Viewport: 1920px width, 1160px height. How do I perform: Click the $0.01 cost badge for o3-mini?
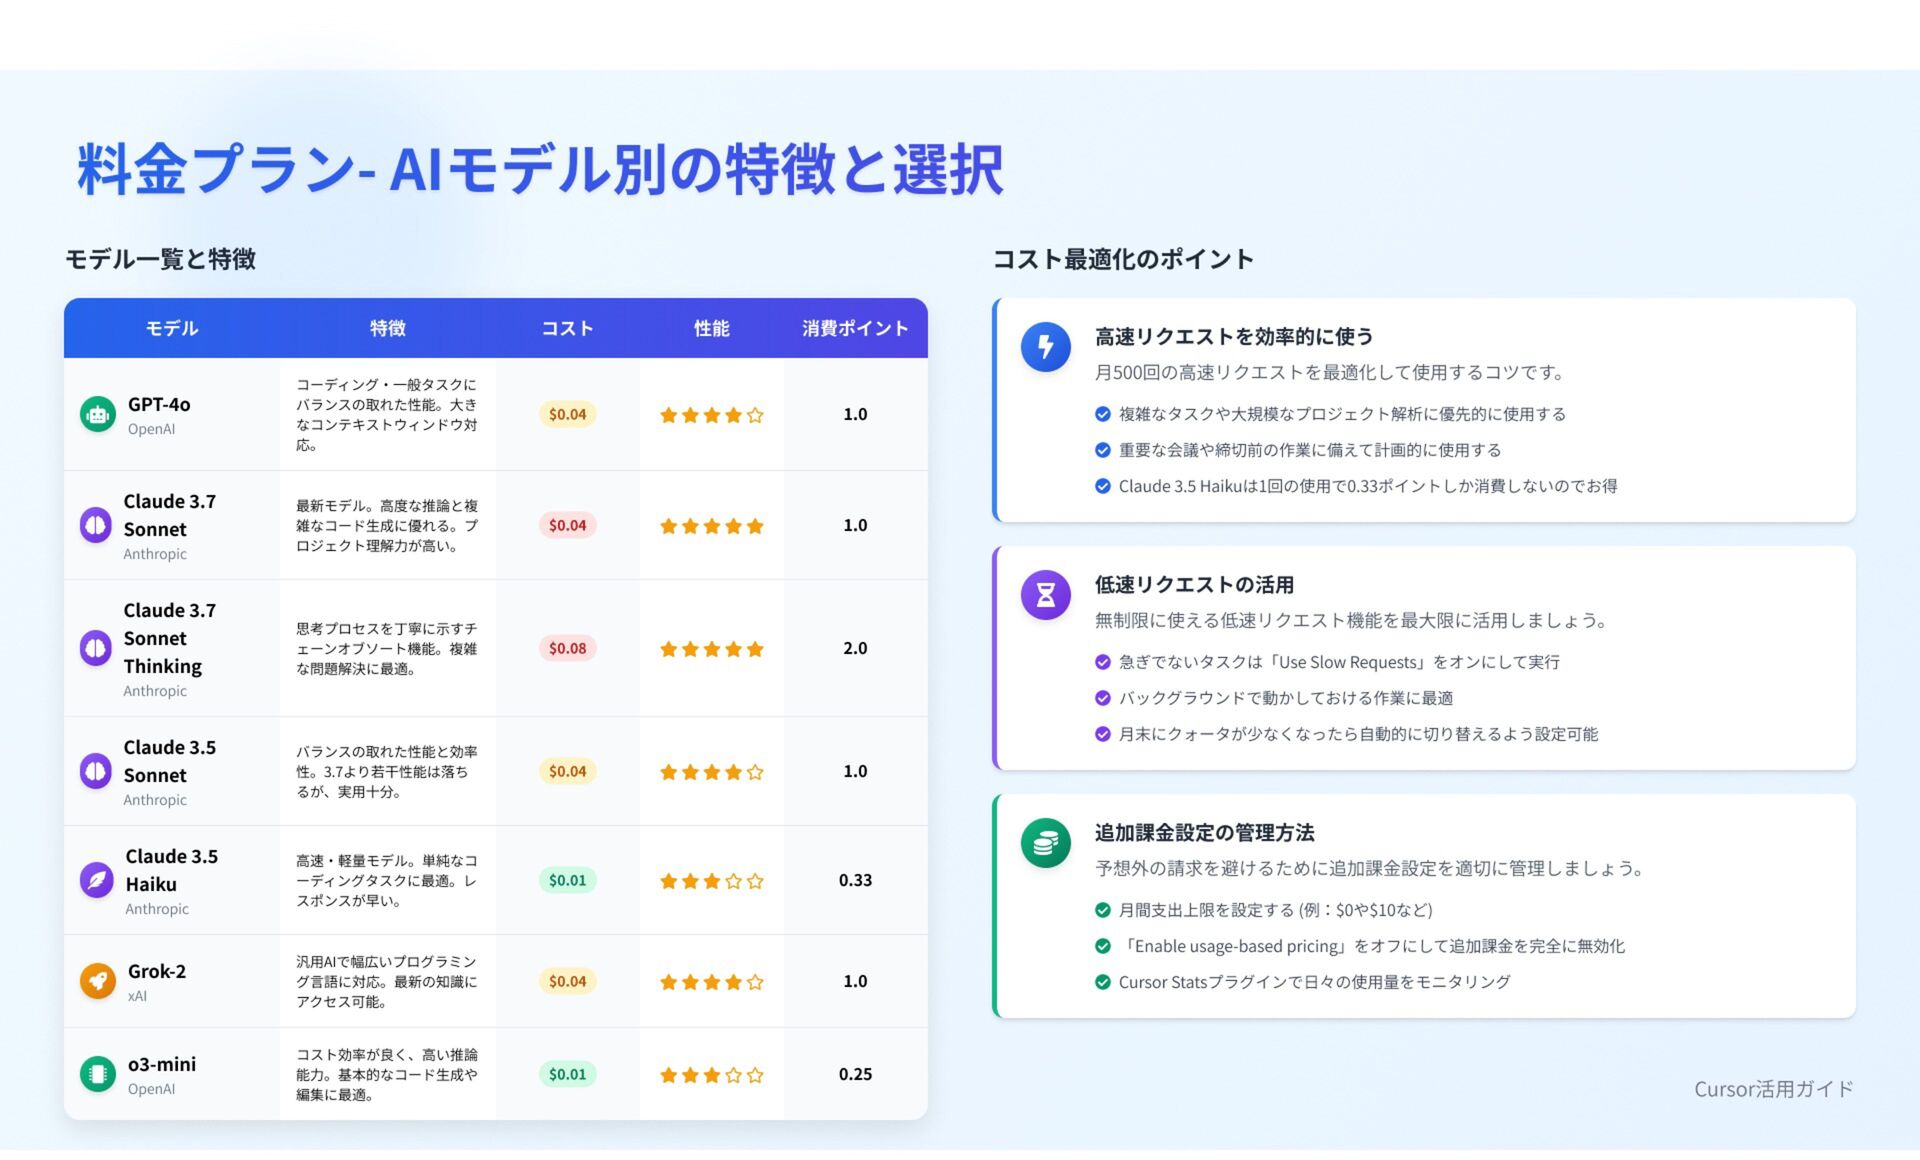pyautogui.click(x=567, y=1074)
